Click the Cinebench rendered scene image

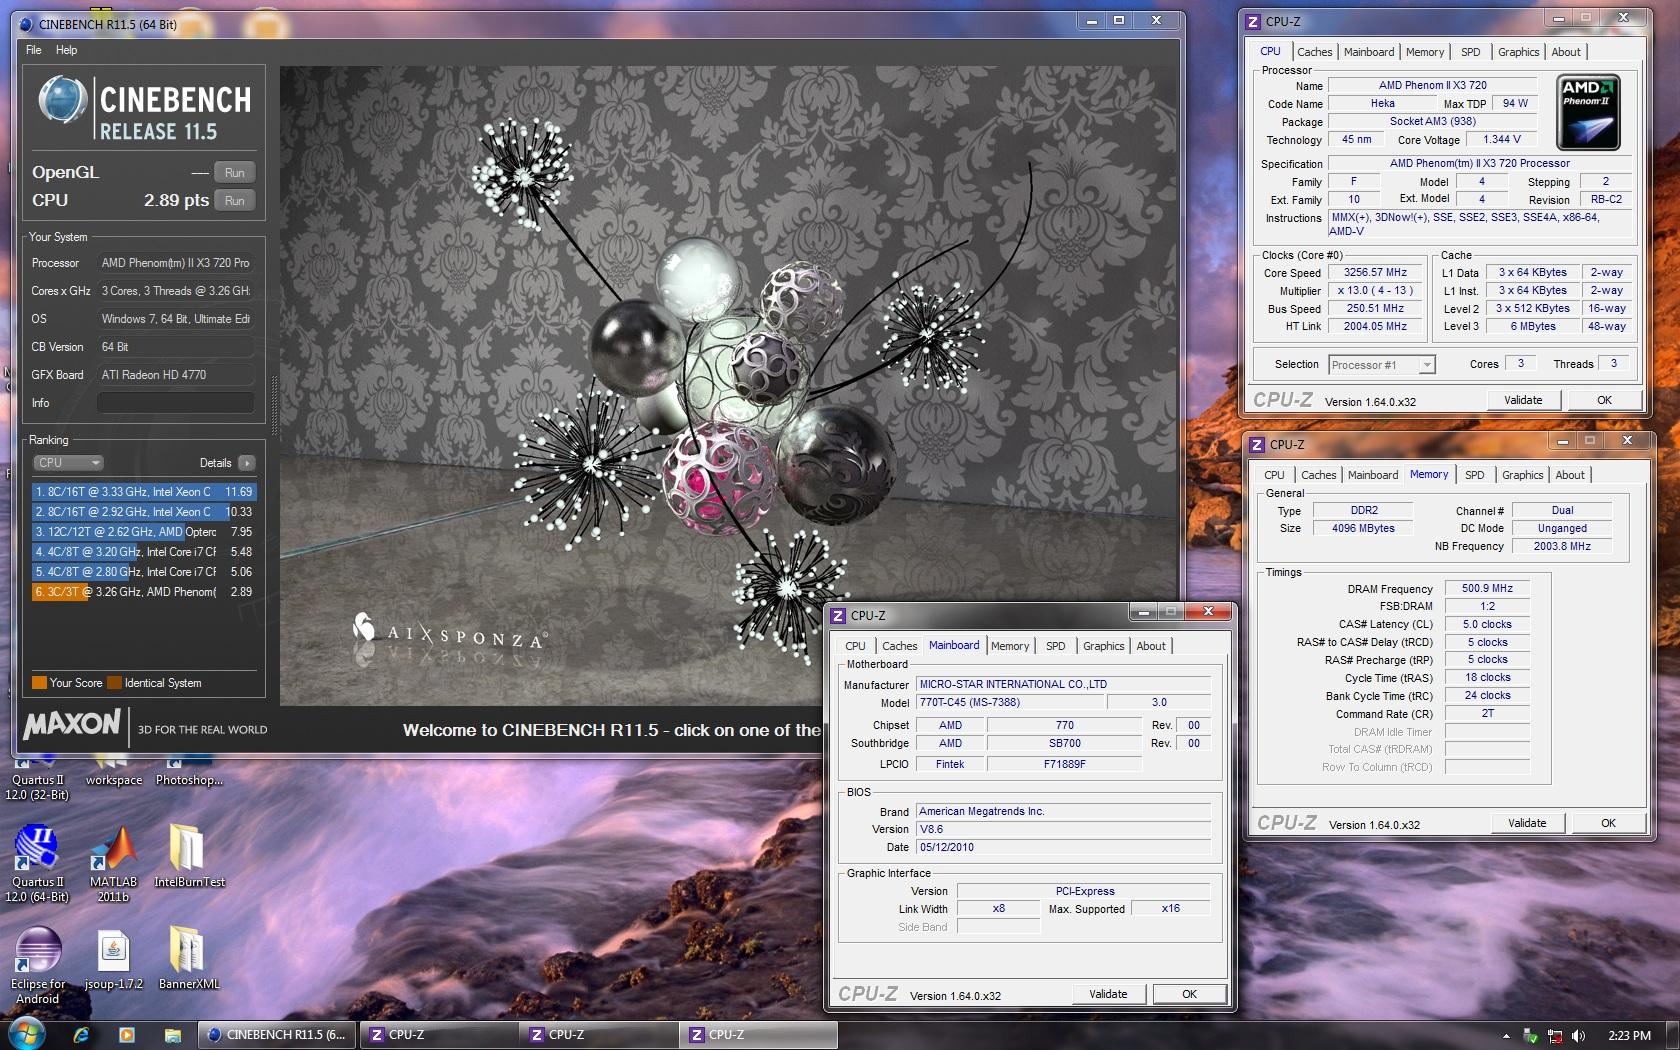pos(728,385)
